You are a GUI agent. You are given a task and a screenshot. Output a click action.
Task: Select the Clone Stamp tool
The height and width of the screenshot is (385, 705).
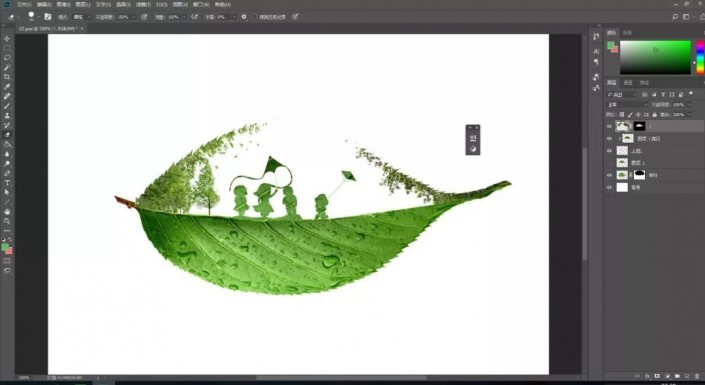[x=7, y=116]
